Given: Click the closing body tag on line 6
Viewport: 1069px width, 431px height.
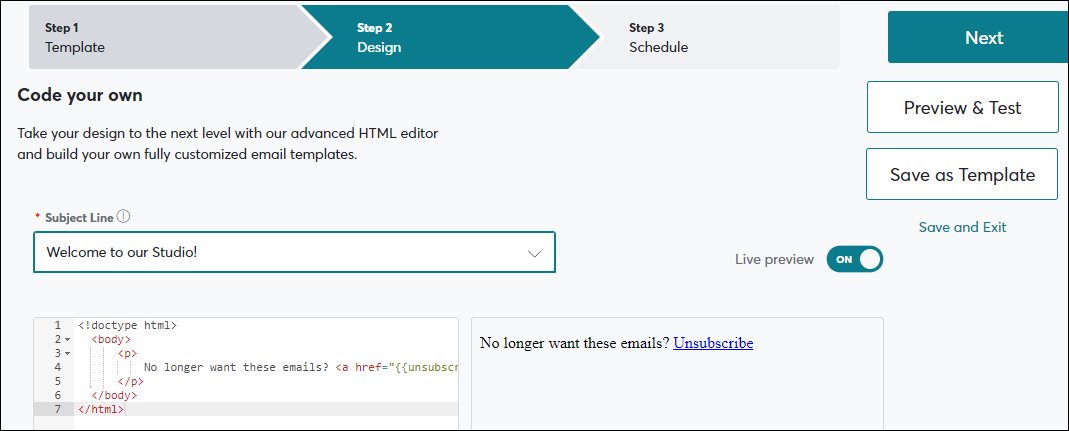Looking at the screenshot, I should tap(115, 395).
